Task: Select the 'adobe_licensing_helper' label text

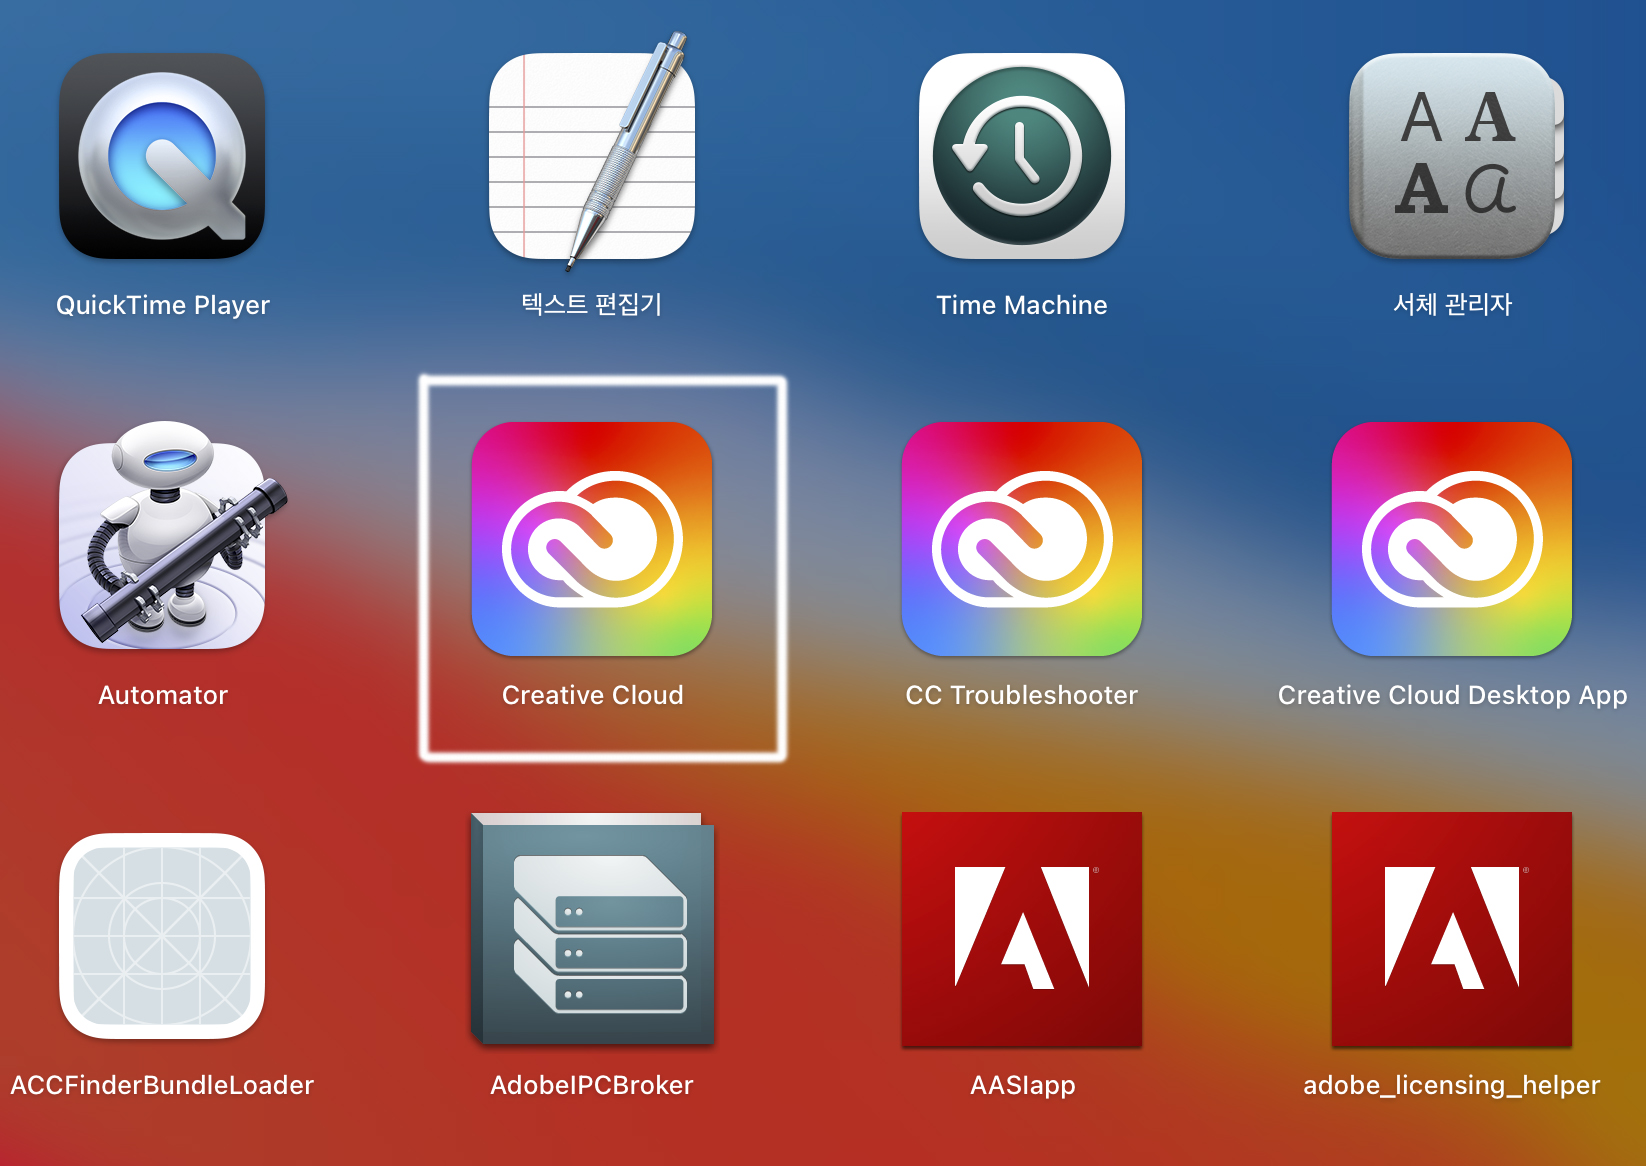Action: (x=1452, y=1086)
